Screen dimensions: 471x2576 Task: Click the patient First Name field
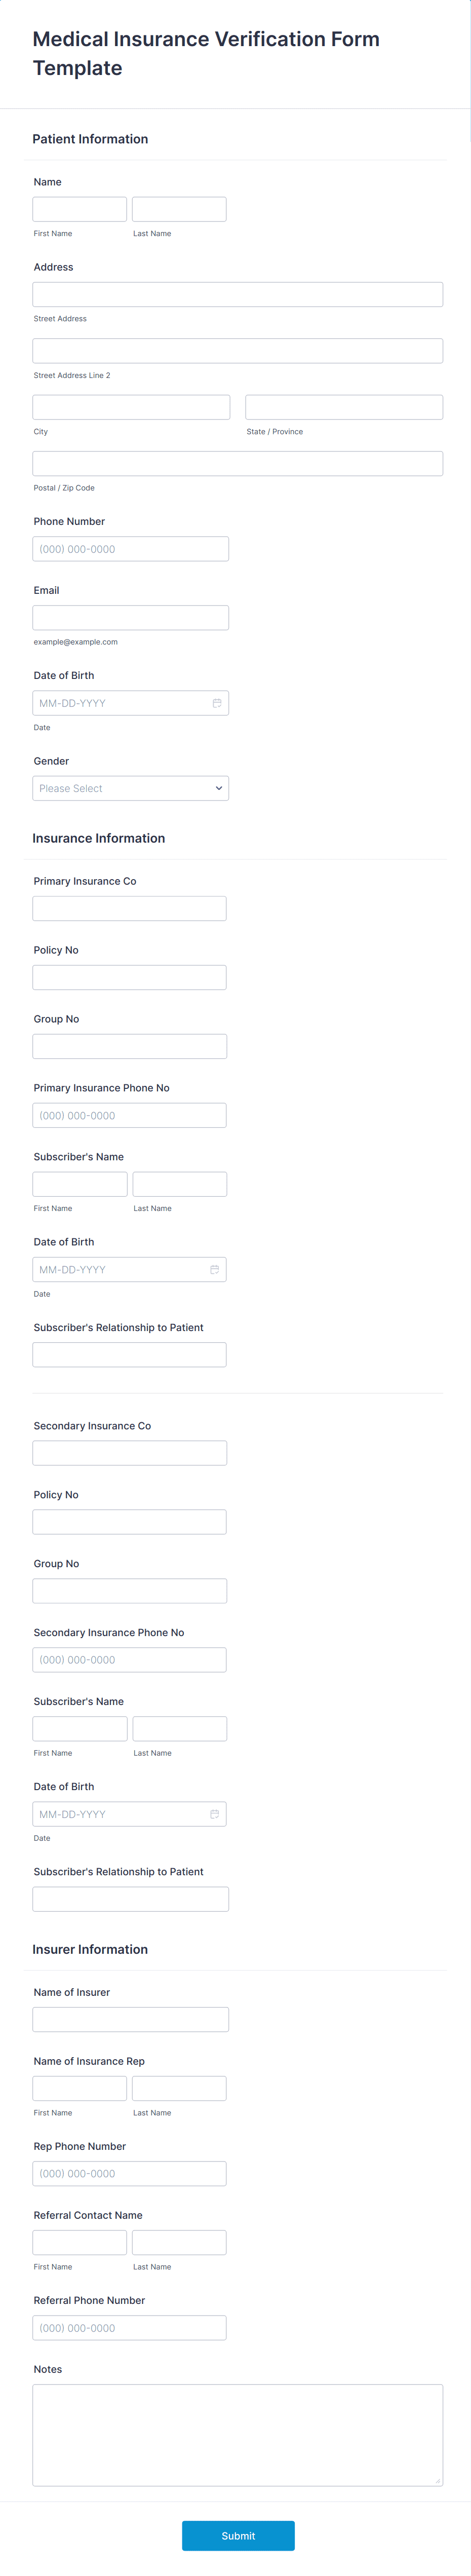(79, 209)
